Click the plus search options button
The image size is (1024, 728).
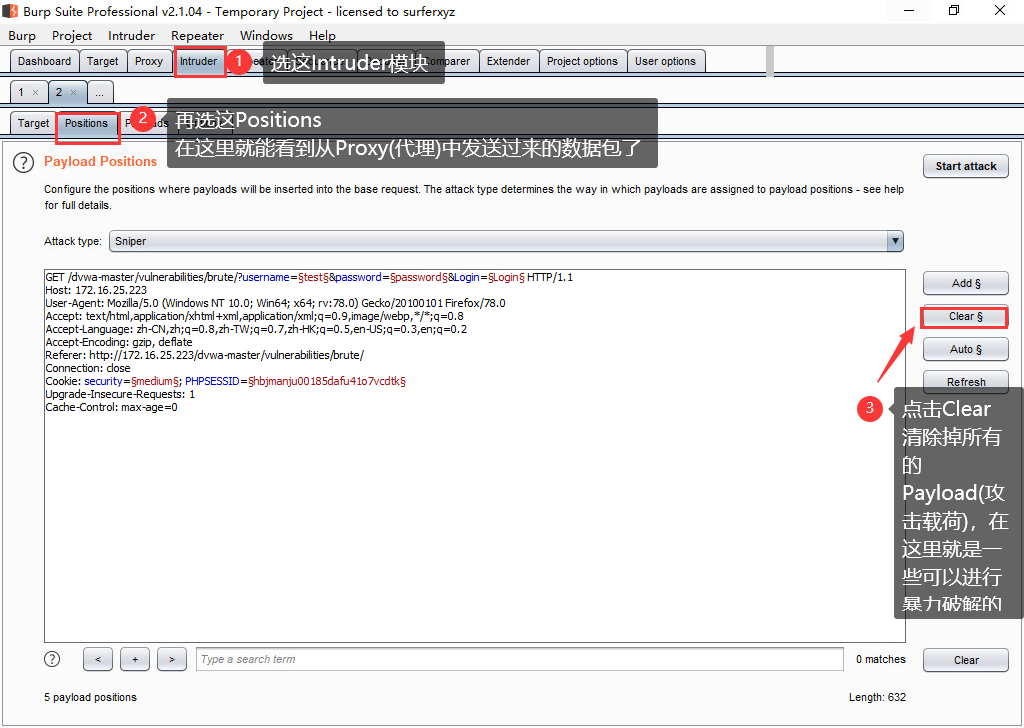tap(135, 659)
